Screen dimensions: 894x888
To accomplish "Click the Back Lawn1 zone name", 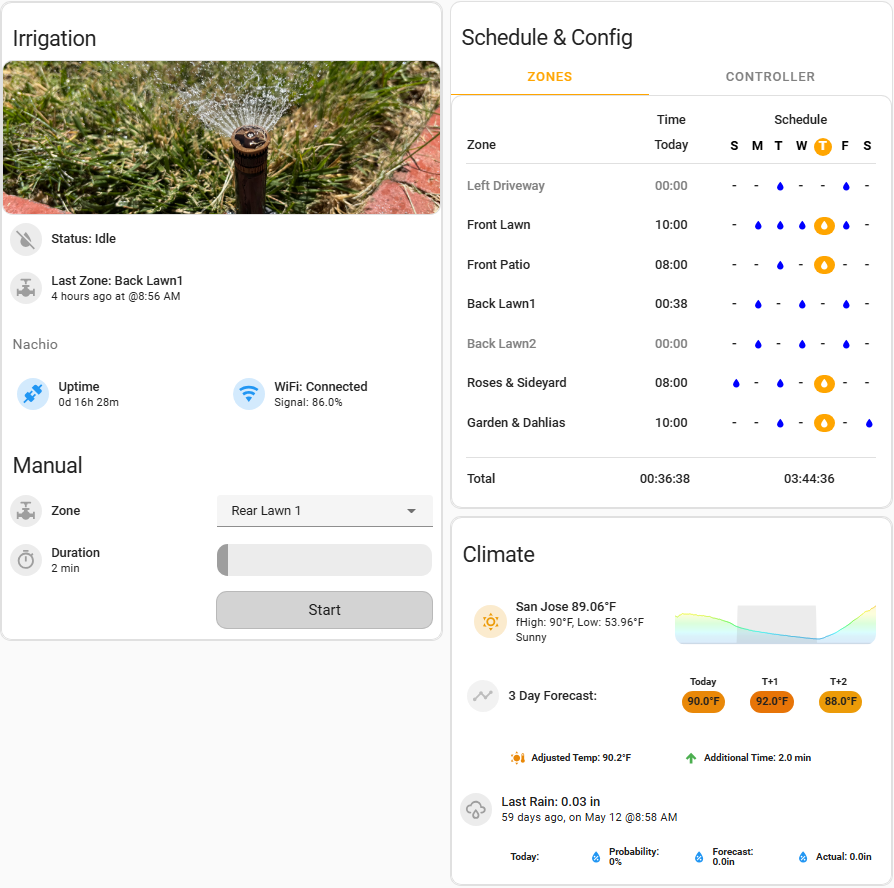I will (x=501, y=304).
